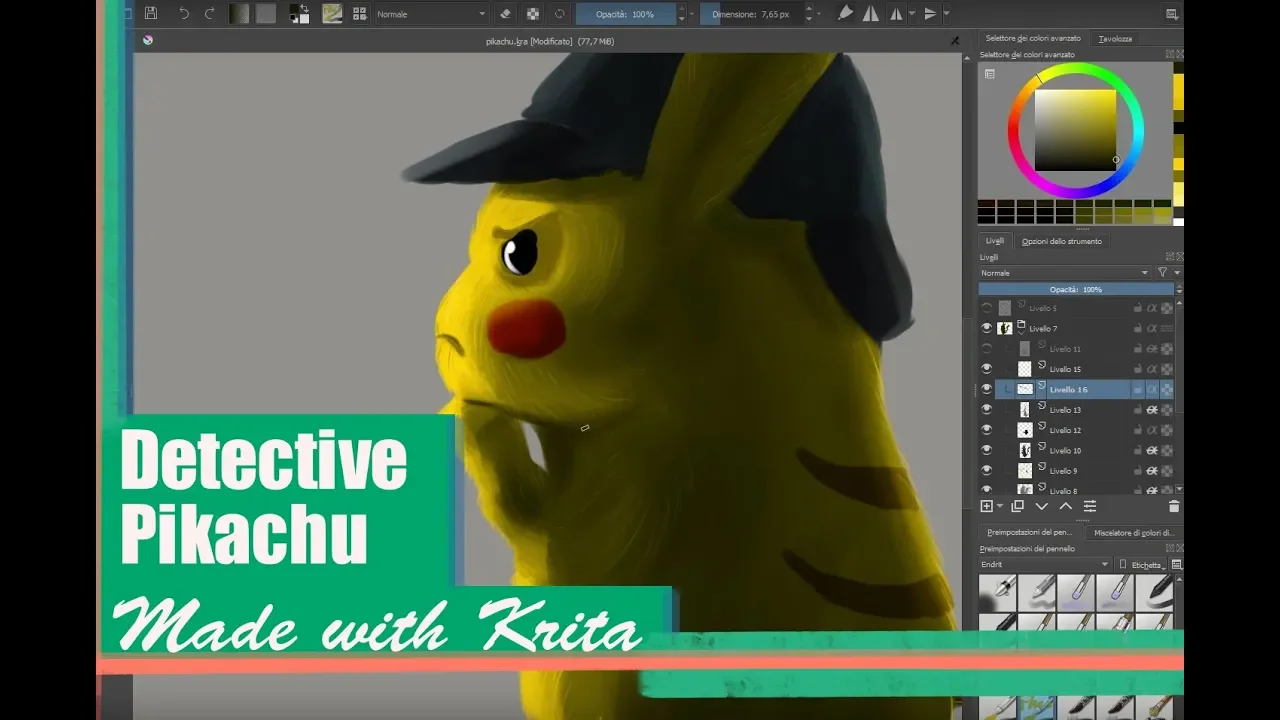
Task: Undo the last action
Action: point(184,13)
